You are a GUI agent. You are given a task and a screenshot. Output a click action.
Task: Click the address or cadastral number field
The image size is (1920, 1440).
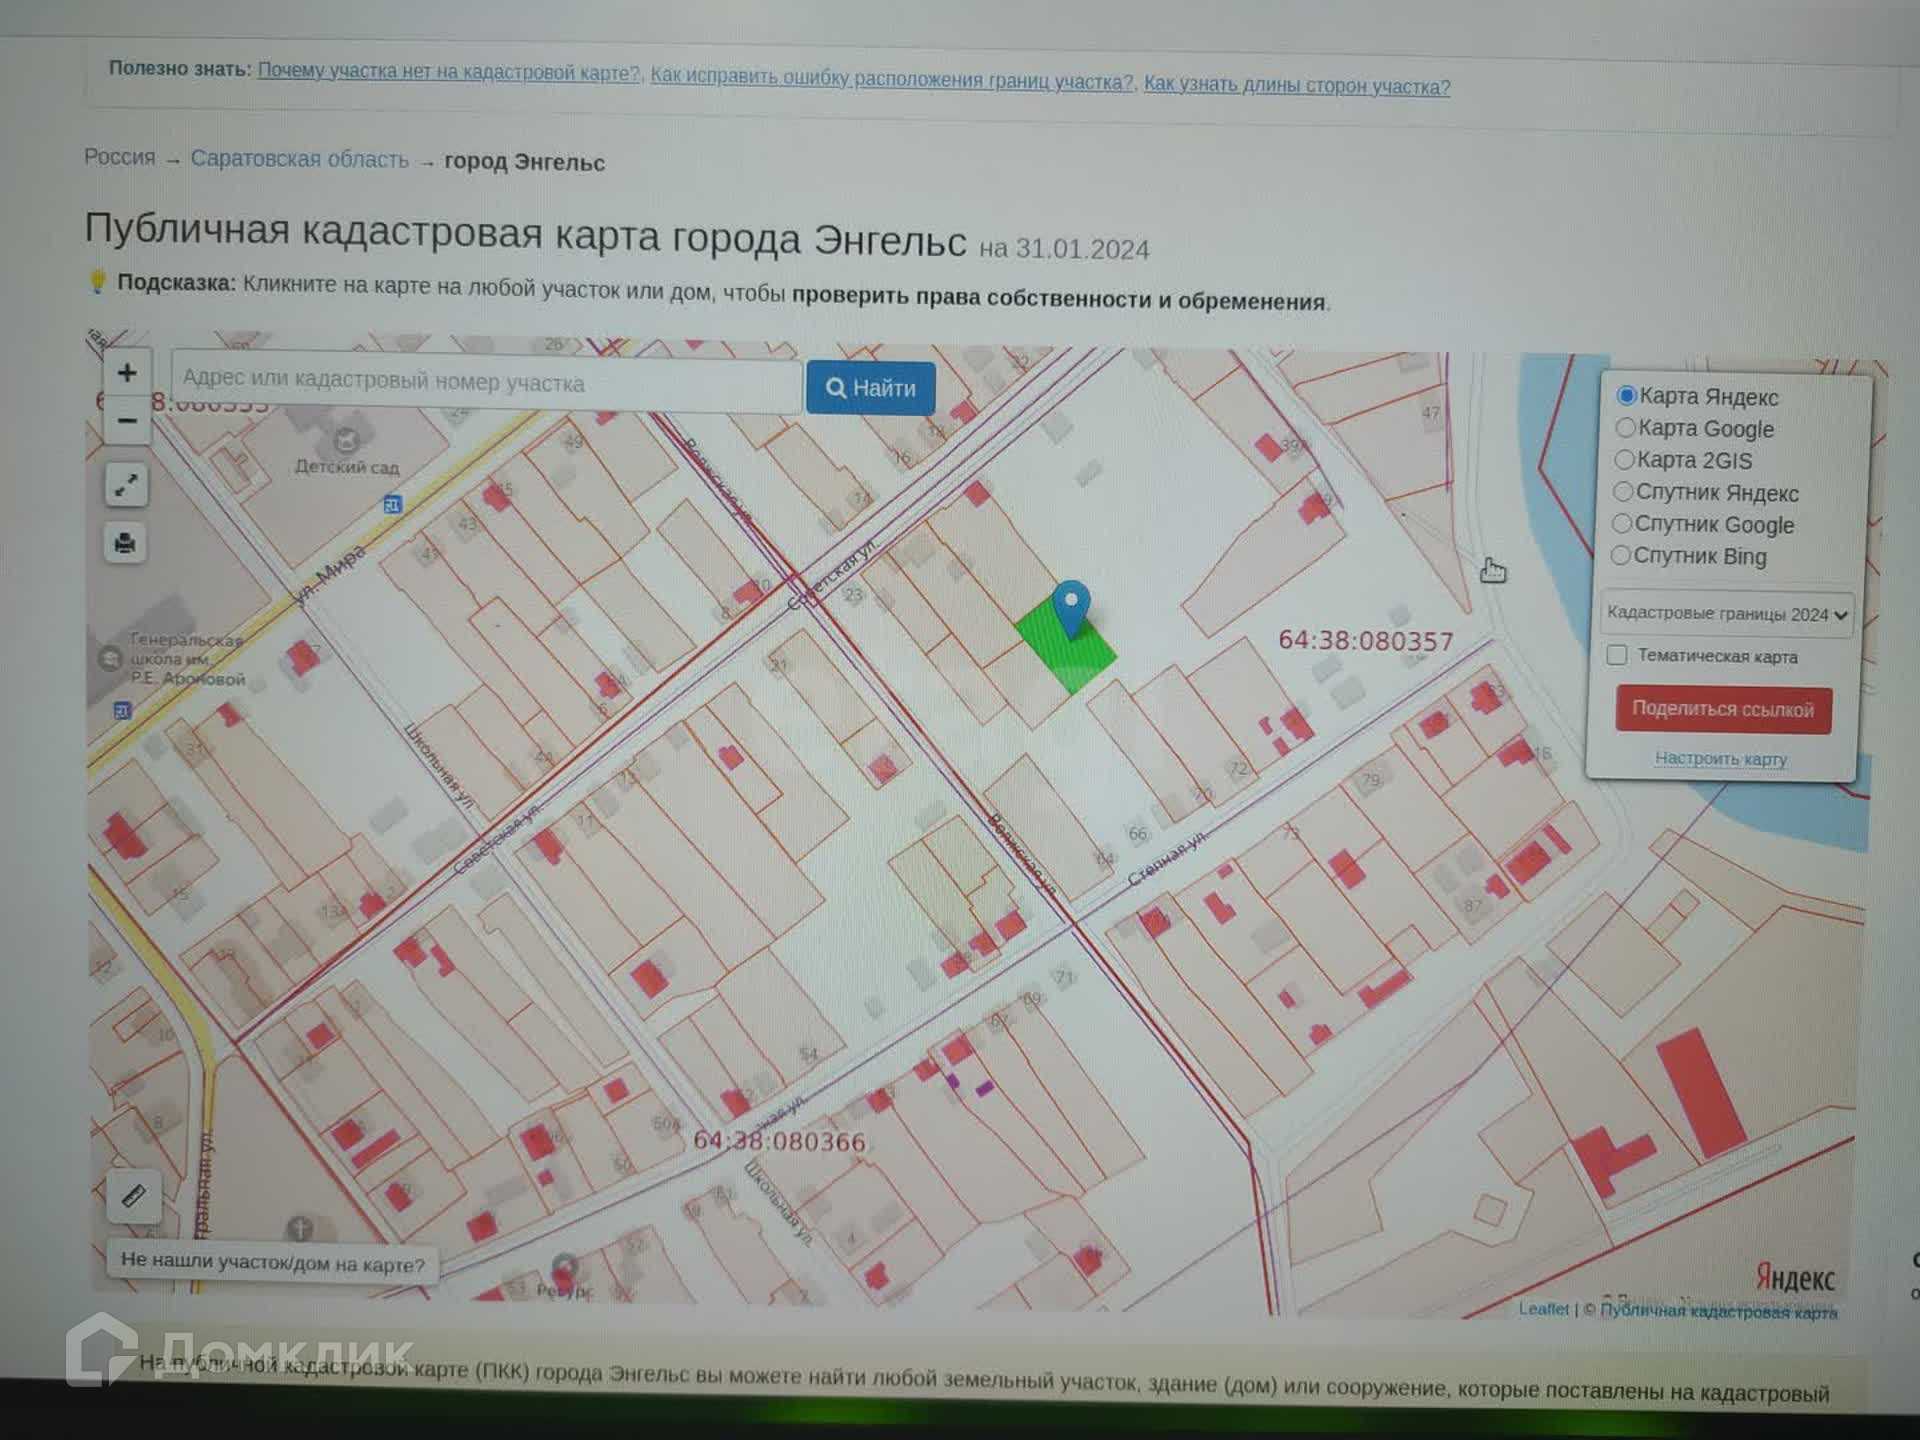pyautogui.click(x=487, y=381)
